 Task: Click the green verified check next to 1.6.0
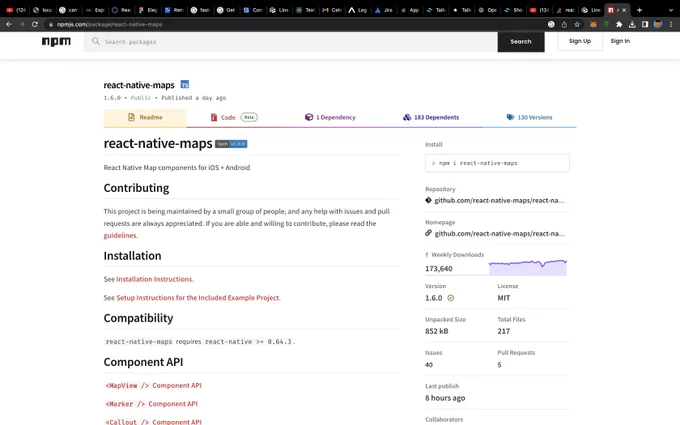point(451,298)
